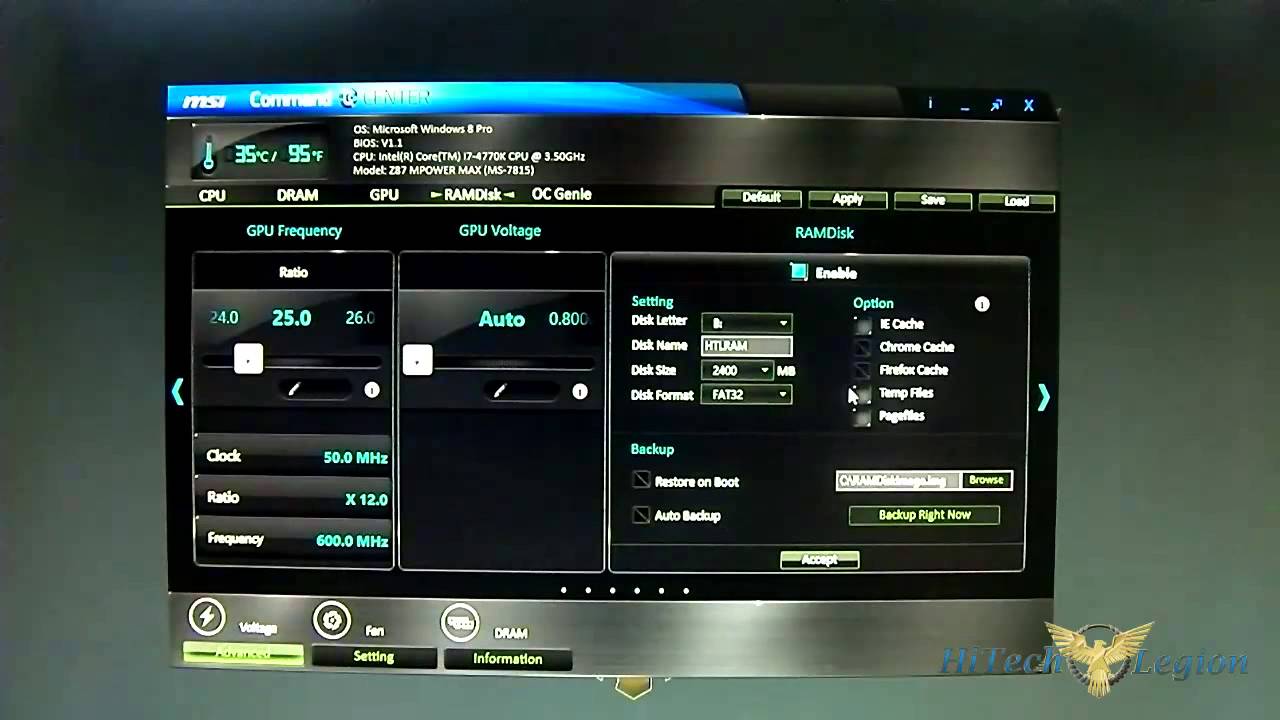Image resolution: width=1280 pixels, height=720 pixels.
Task: Open the Advanced bottom tab
Action: 243,653
